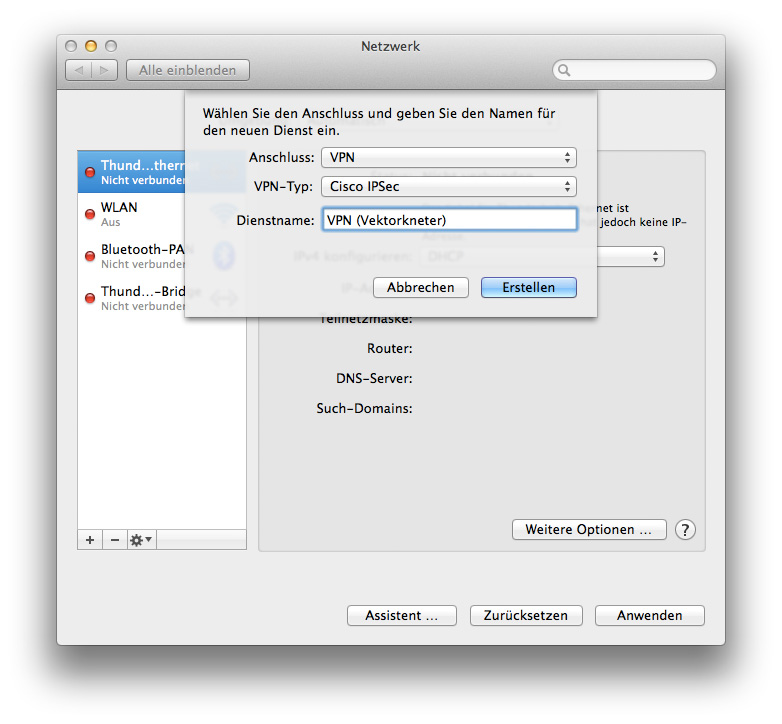This screenshot has width=782, height=724.
Task: Click the Router label
Action: [390, 349]
